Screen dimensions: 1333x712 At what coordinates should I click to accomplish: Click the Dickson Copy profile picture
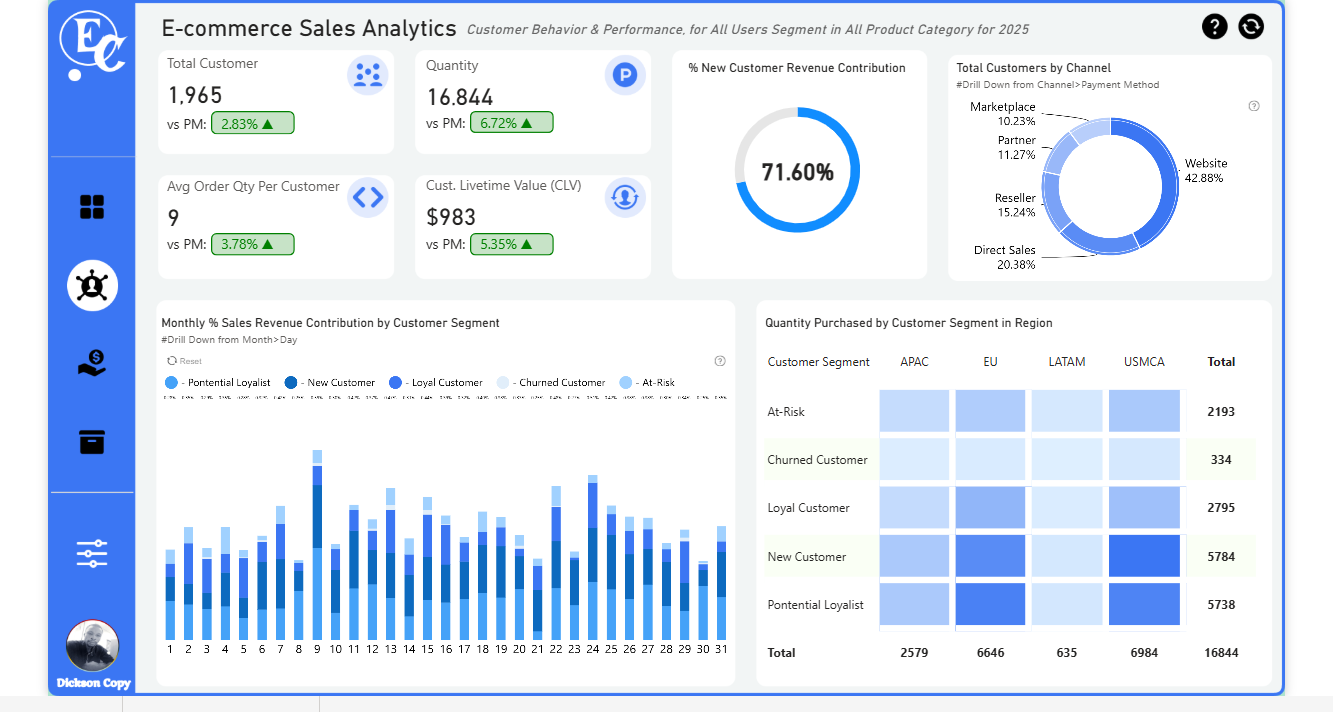coord(92,646)
